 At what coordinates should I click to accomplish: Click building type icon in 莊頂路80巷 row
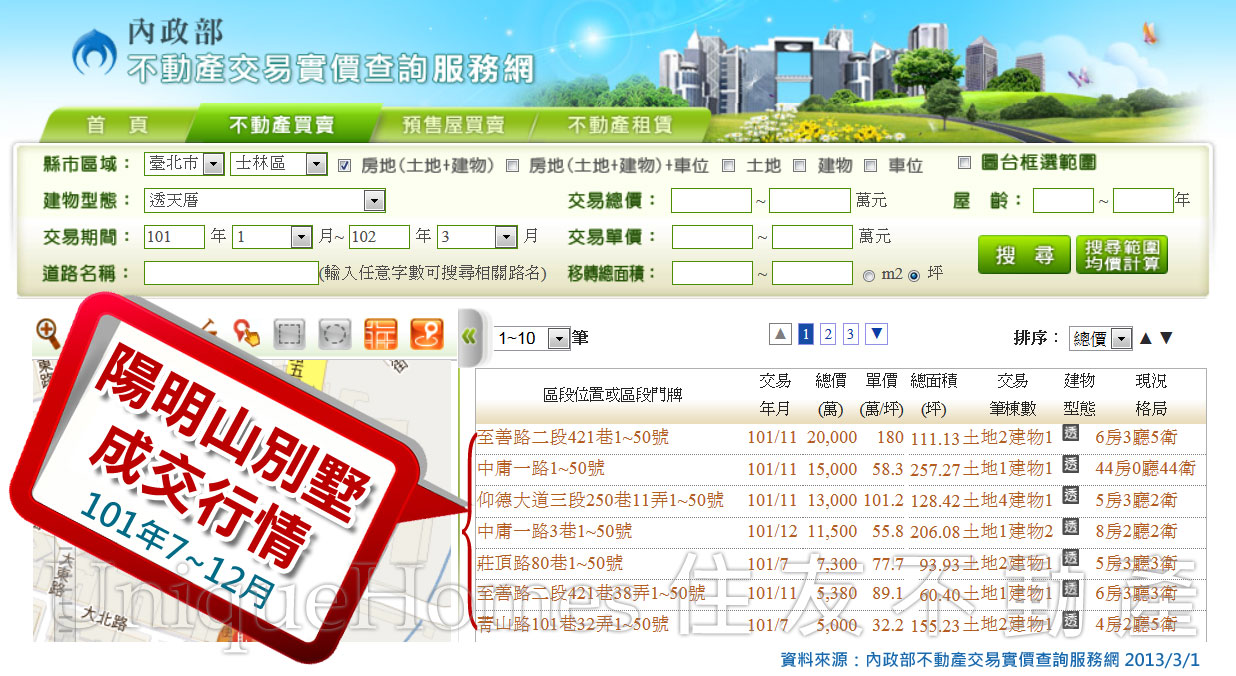1070,558
